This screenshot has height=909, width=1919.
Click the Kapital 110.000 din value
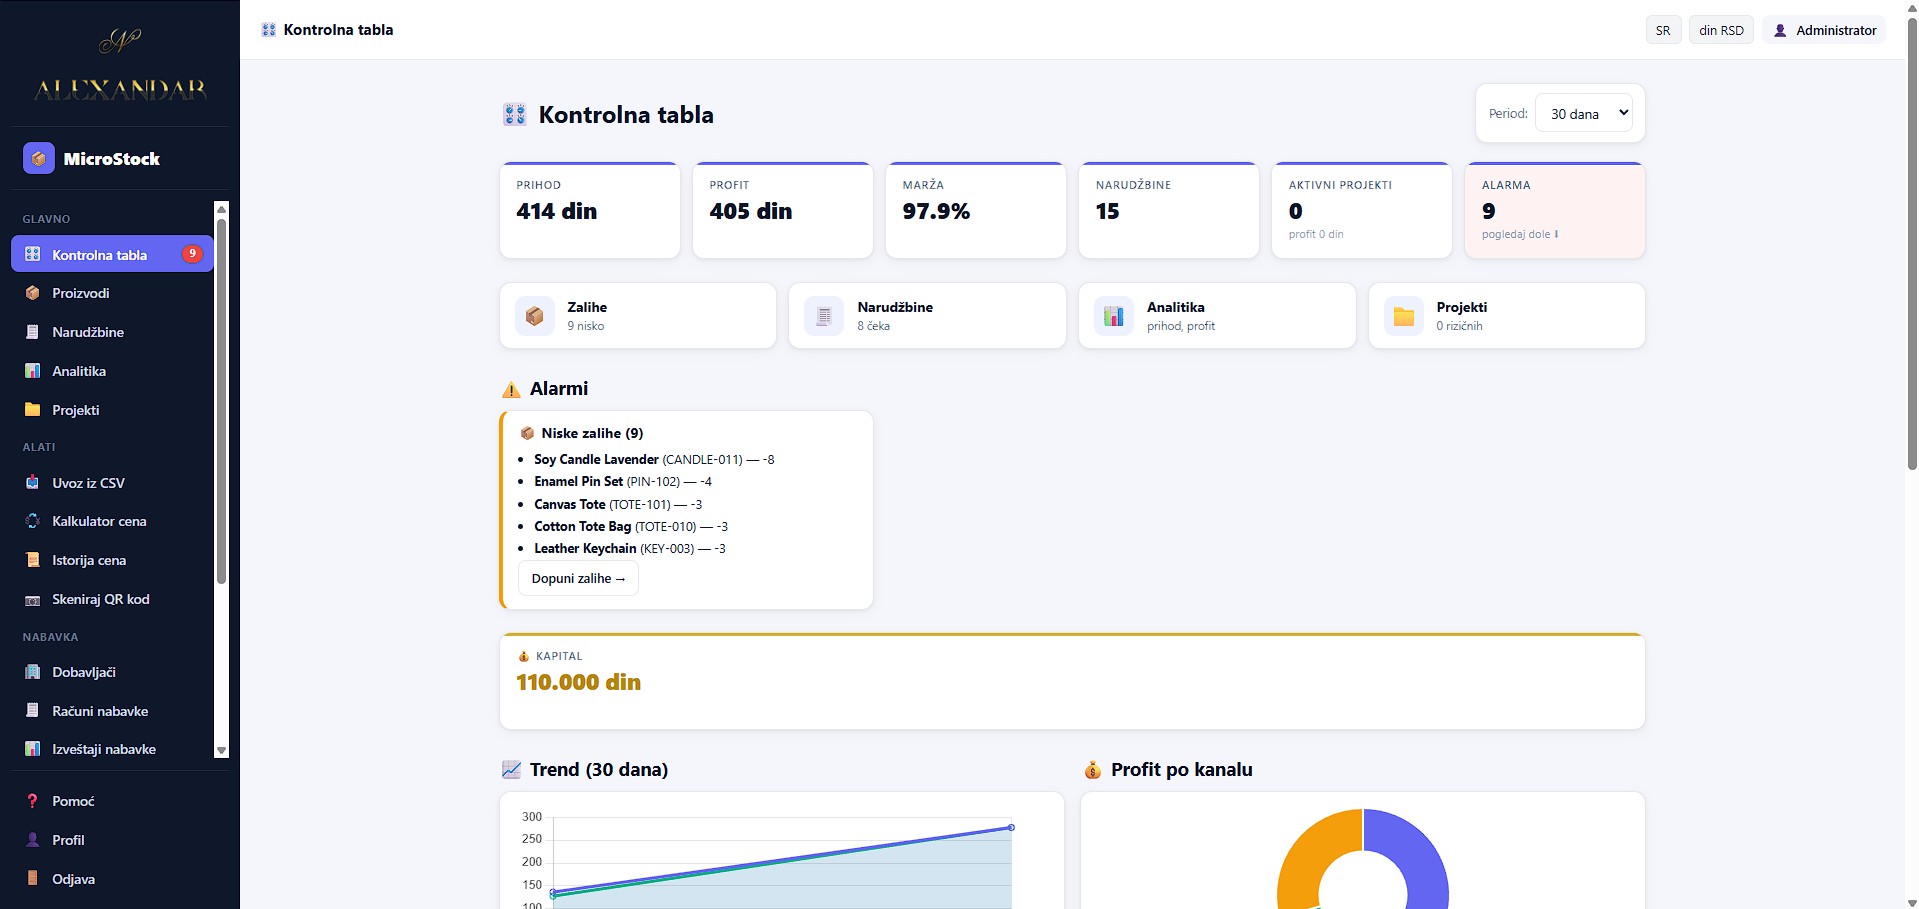pos(578,682)
